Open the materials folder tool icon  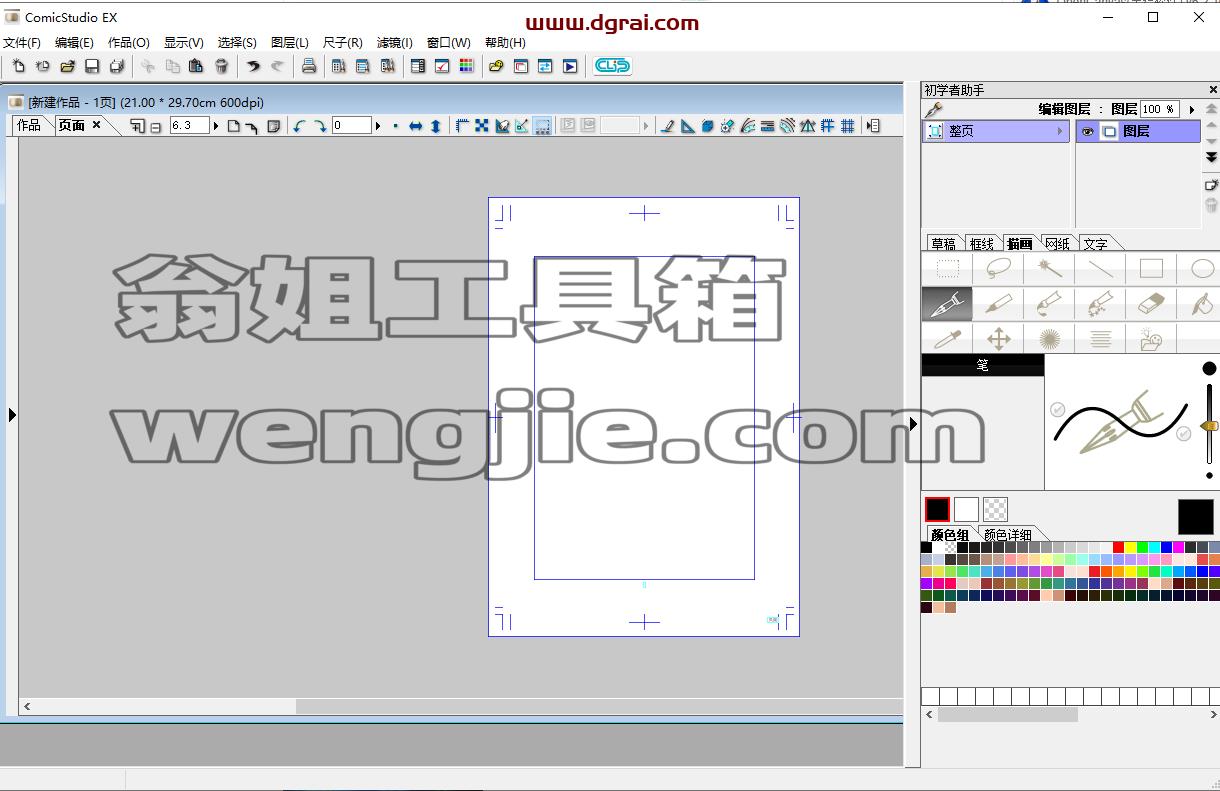click(1151, 338)
